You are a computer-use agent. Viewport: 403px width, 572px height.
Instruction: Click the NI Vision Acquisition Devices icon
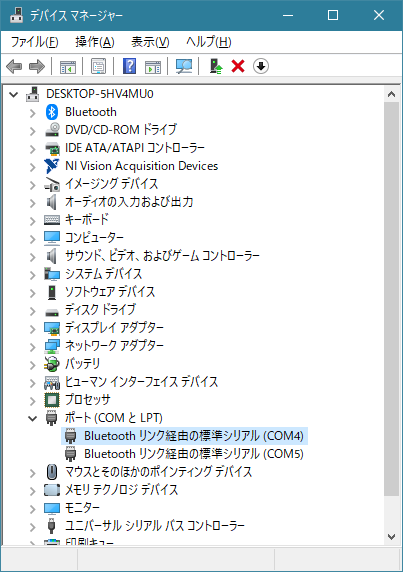52,166
